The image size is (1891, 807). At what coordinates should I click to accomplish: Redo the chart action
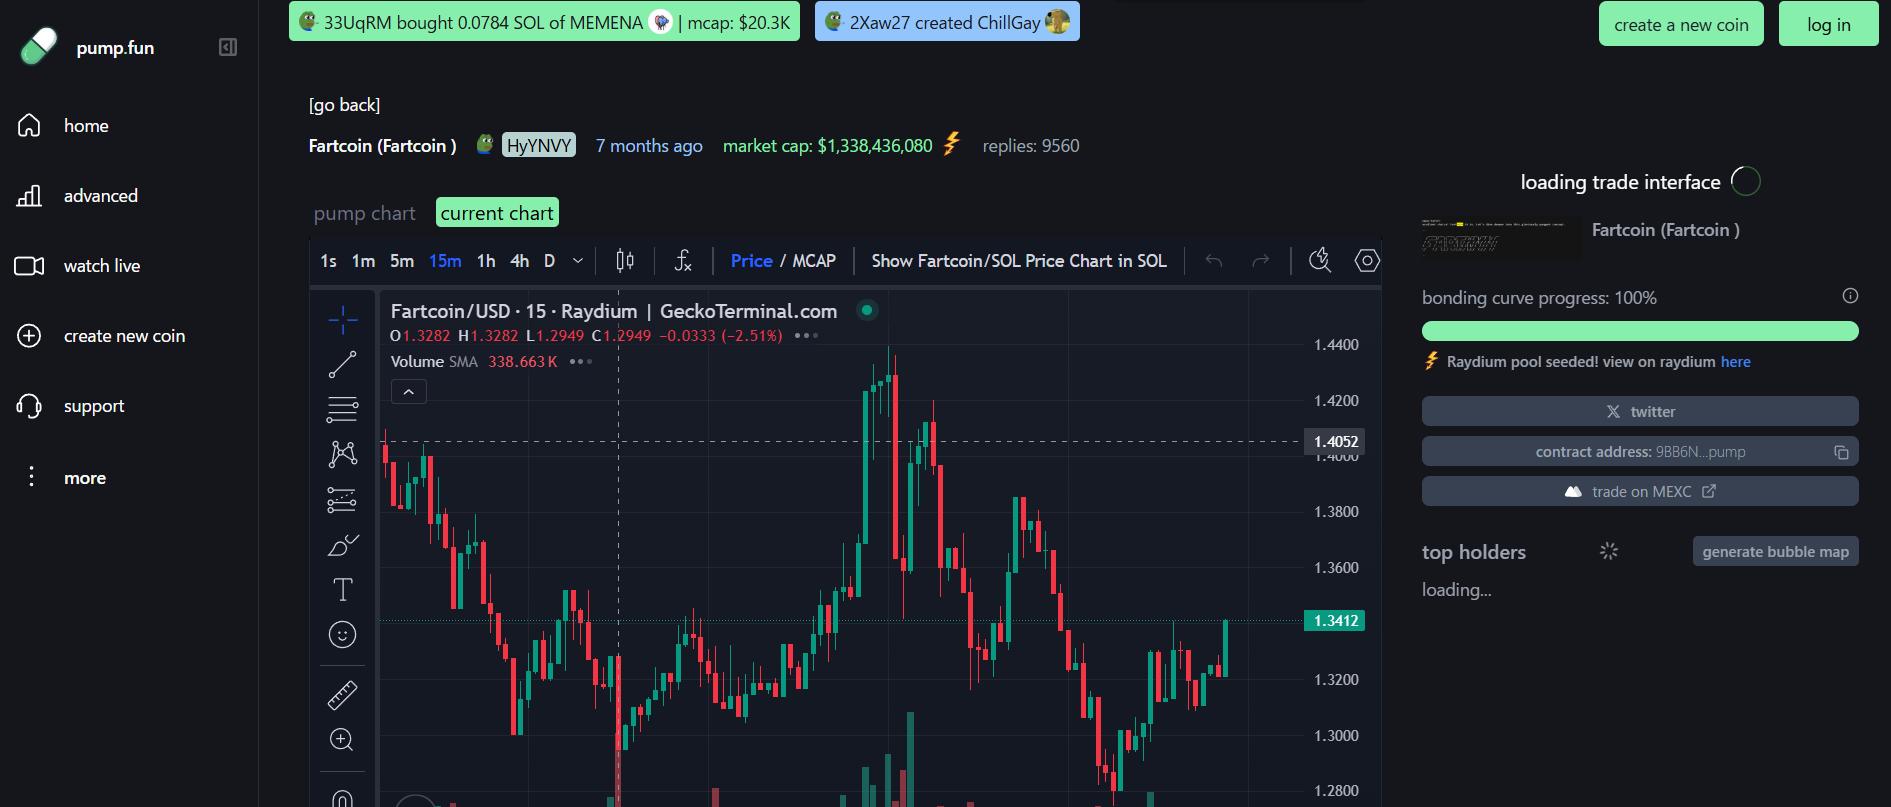[1261, 261]
